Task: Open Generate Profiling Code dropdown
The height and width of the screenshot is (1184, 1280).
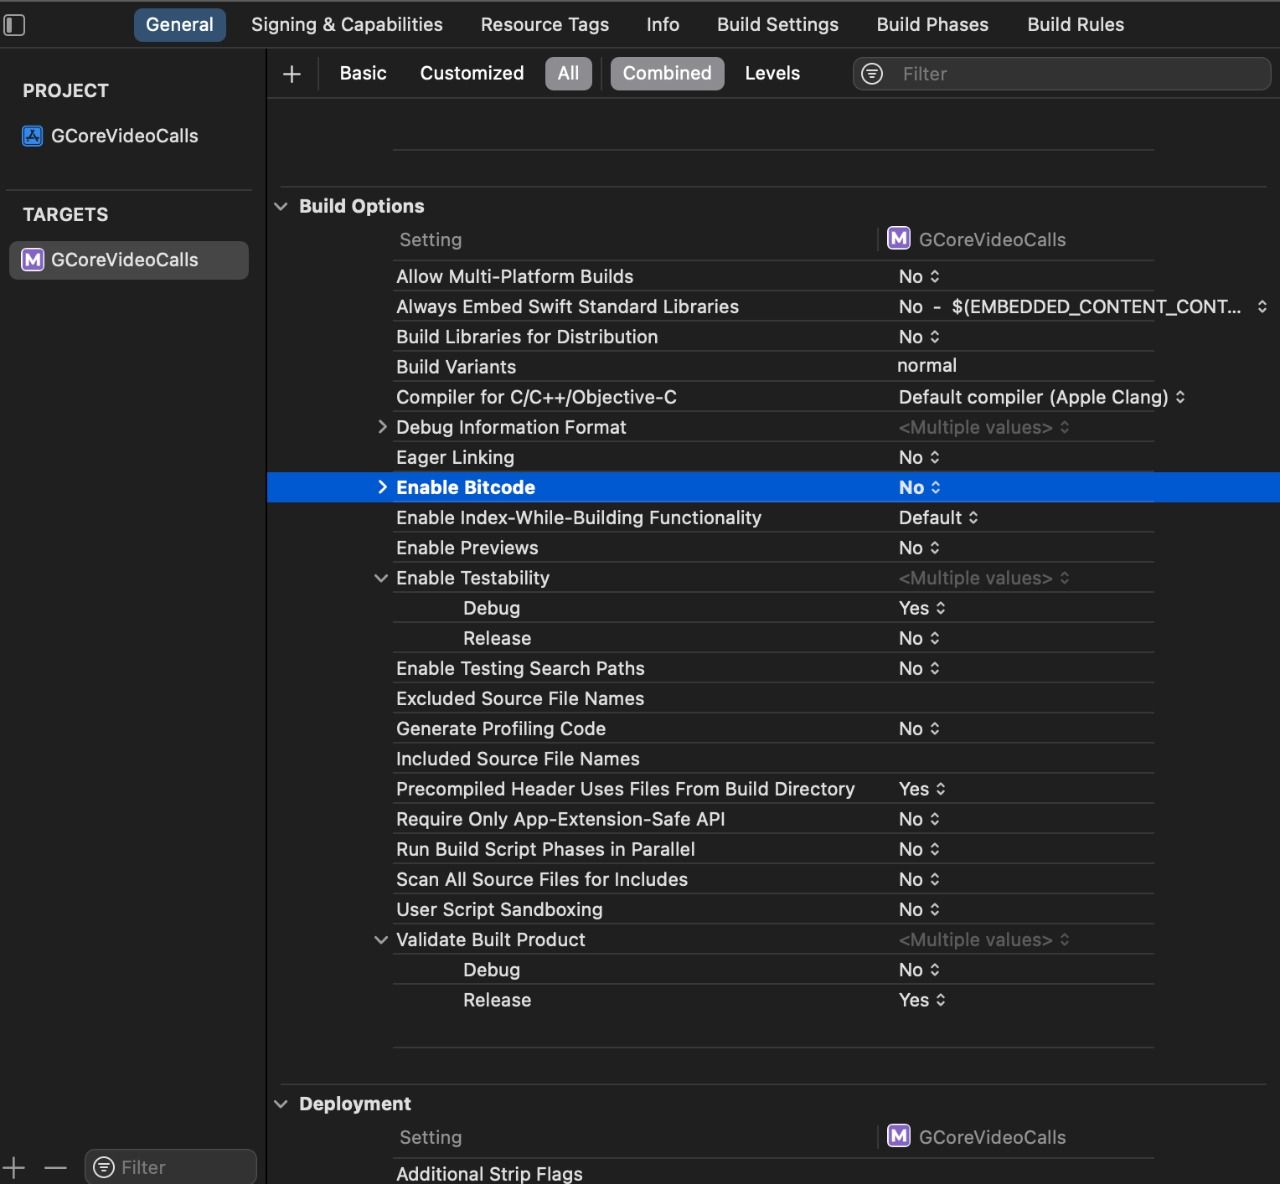Action: [919, 729]
